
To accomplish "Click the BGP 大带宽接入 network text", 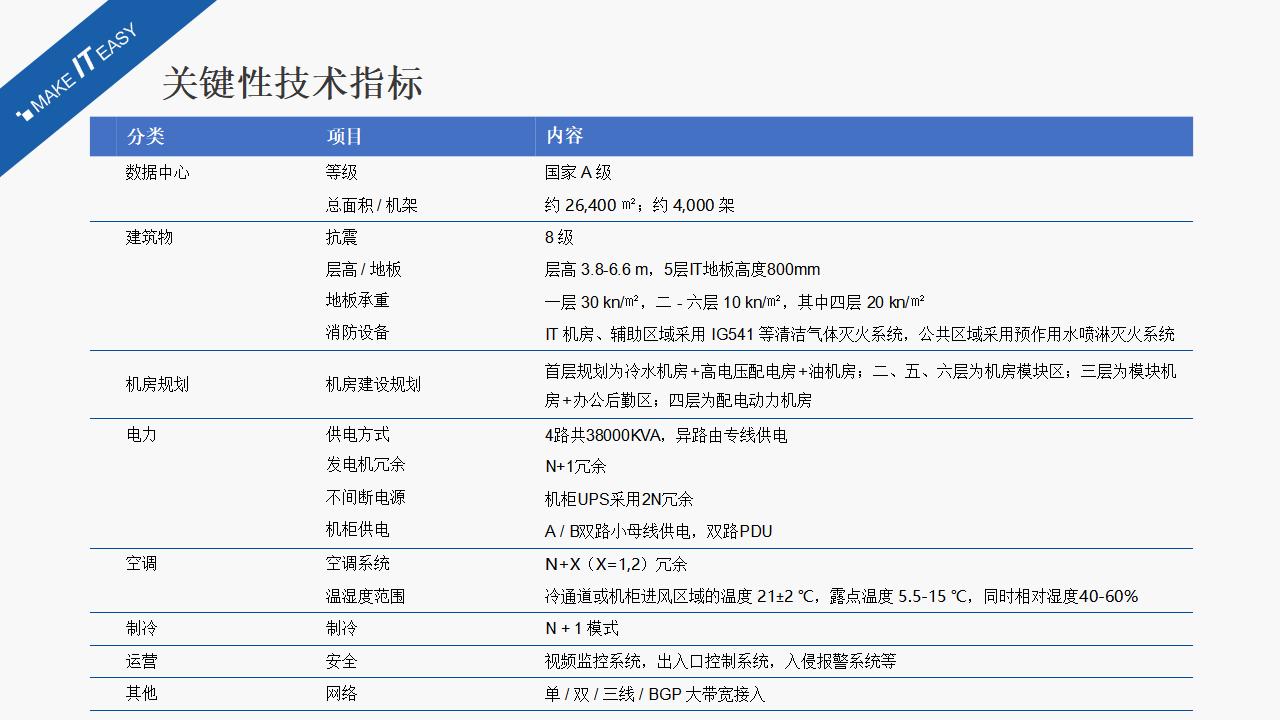I will 706,693.
